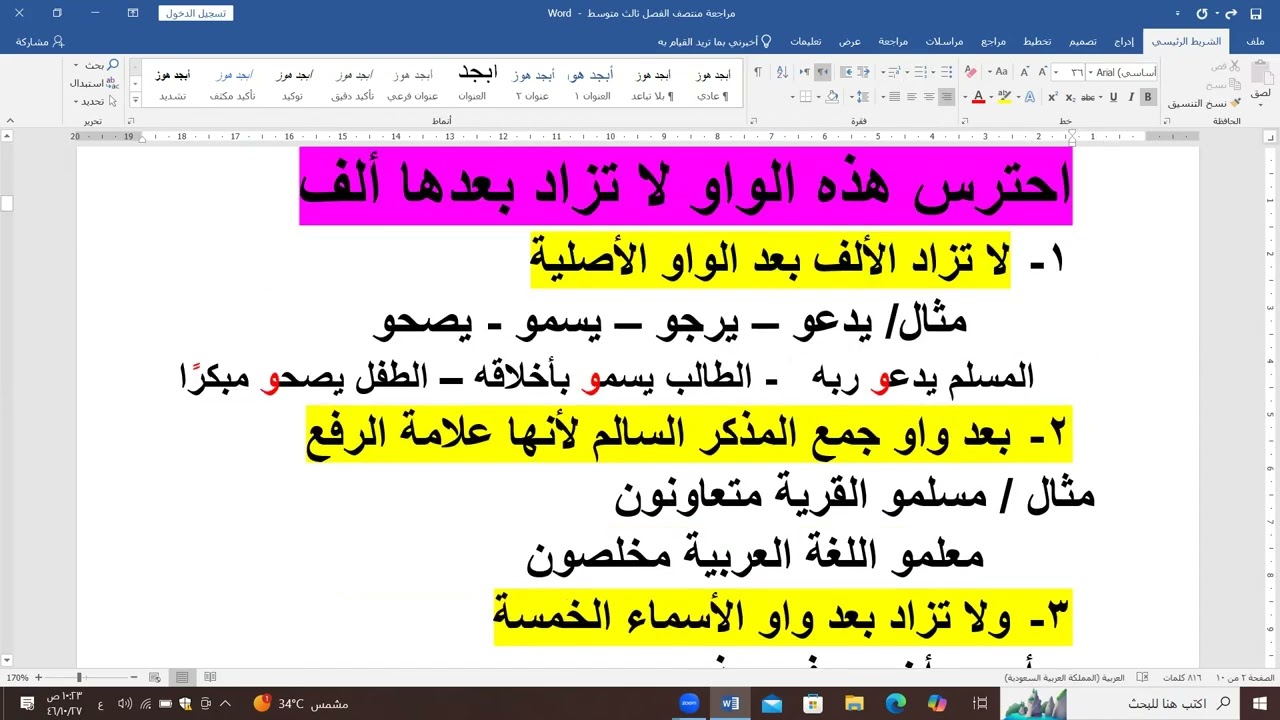
Task: Toggle Underline formatting
Action: (x=1113, y=97)
